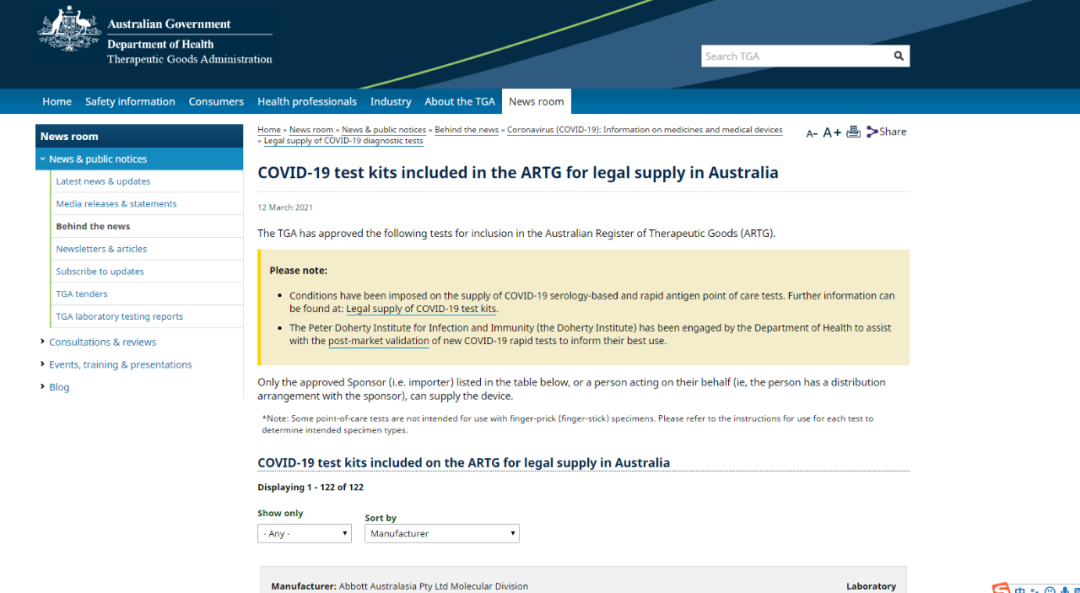This screenshot has width=1080, height=593.
Task: Open the Health professionals menu
Action: click(x=306, y=102)
